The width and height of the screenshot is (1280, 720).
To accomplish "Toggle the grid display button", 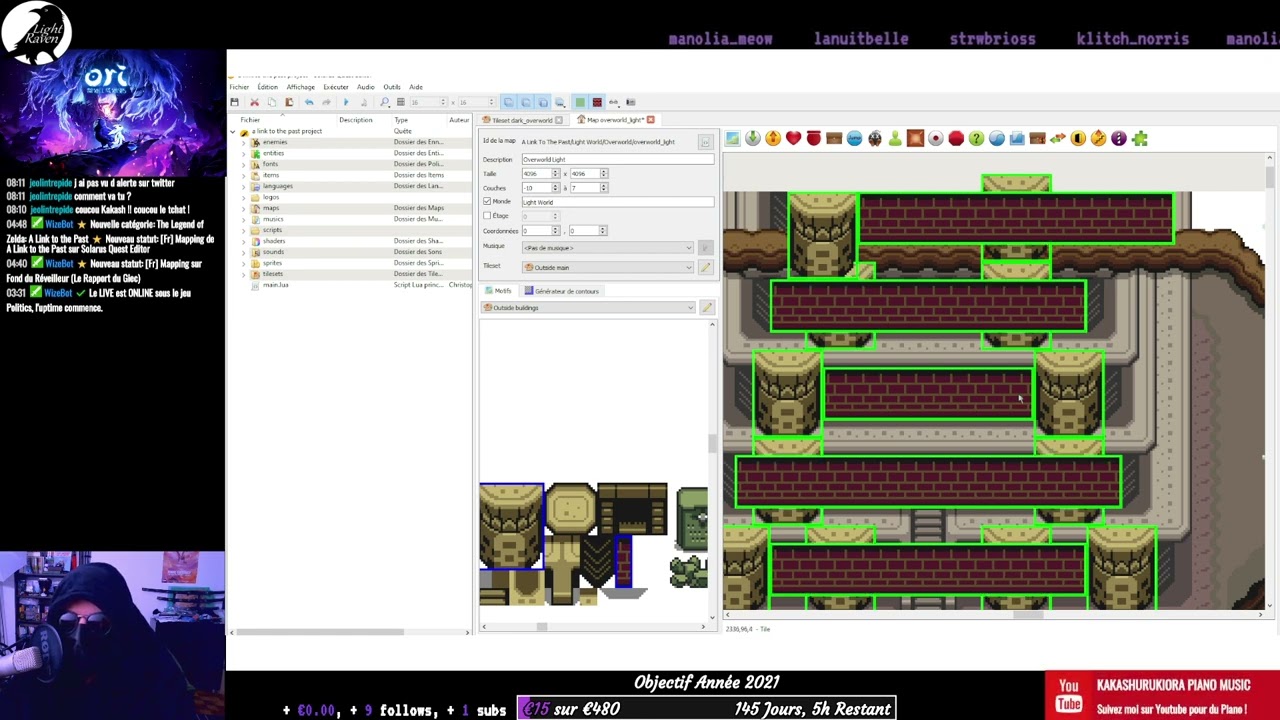I will pyautogui.click(x=401, y=102).
